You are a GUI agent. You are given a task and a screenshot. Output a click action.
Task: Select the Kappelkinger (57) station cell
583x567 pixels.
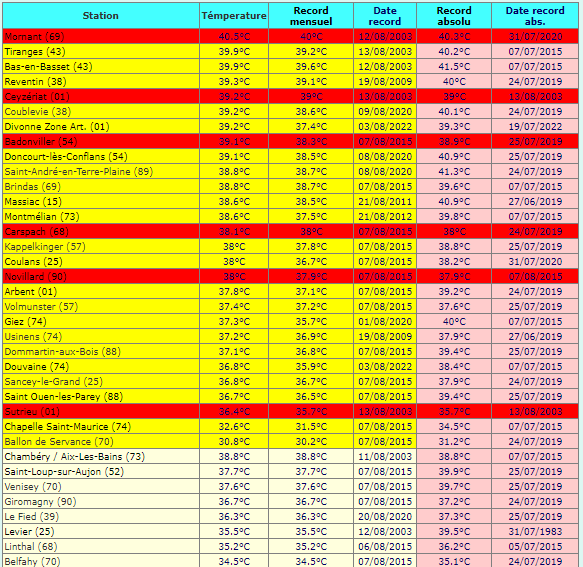(x=101, y=247)
